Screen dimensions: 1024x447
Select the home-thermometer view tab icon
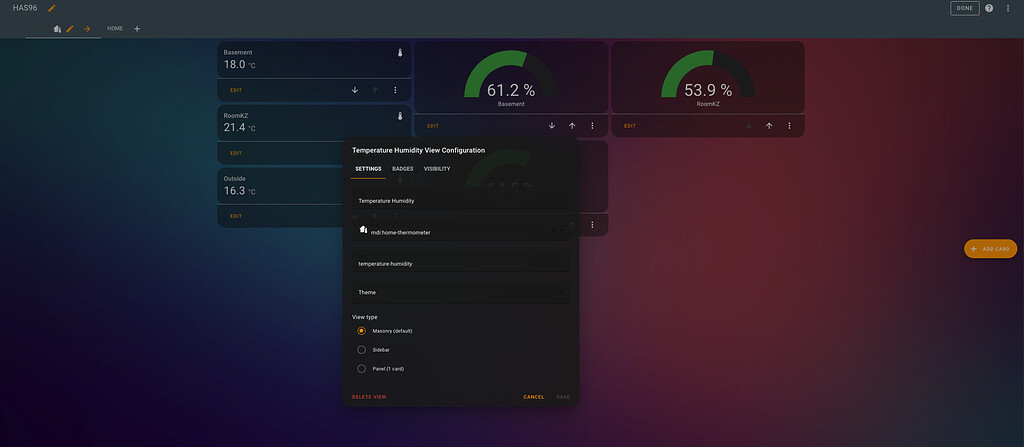(x=57, y=29)
